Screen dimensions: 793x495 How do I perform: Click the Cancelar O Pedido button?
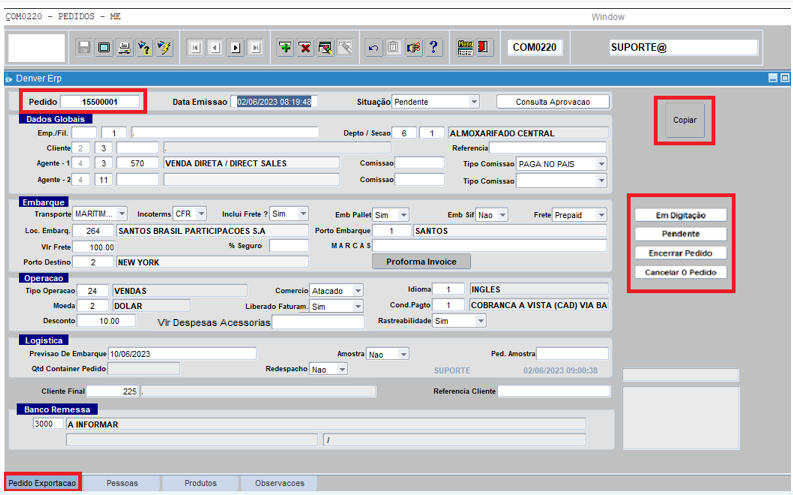coord(681,272)
